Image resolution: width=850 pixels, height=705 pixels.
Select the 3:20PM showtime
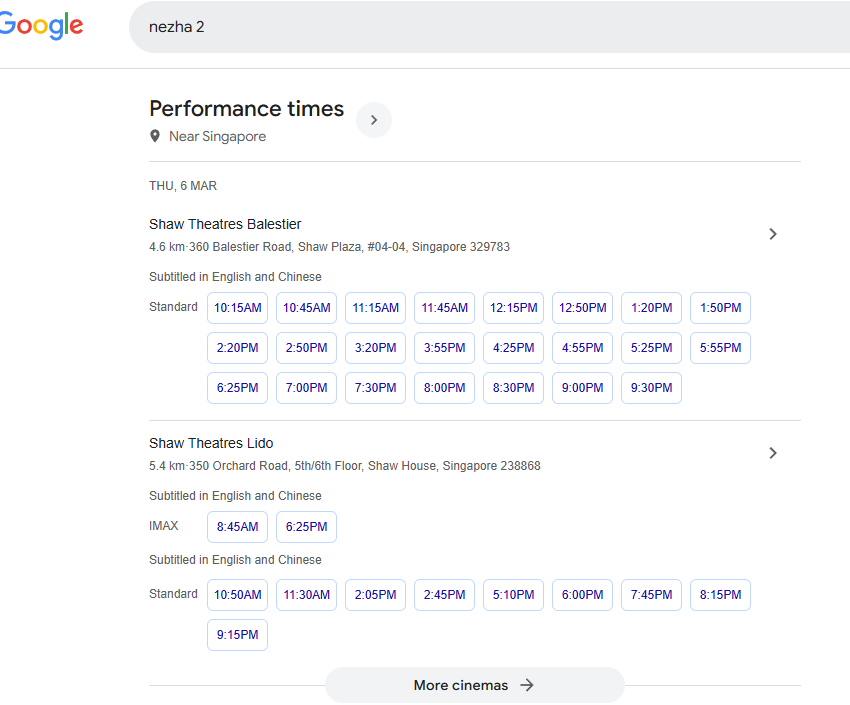375,348
